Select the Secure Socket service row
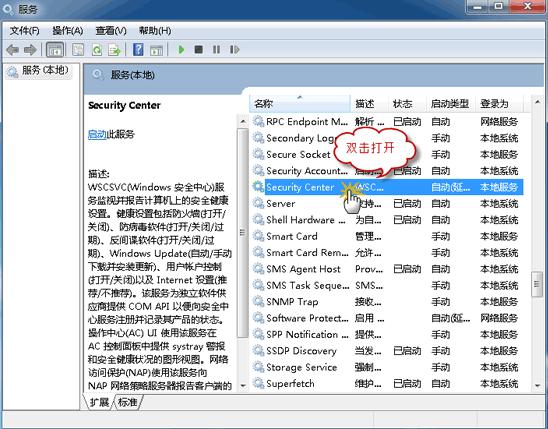Viewport: 548px width, 429px height. click(387, 154)
